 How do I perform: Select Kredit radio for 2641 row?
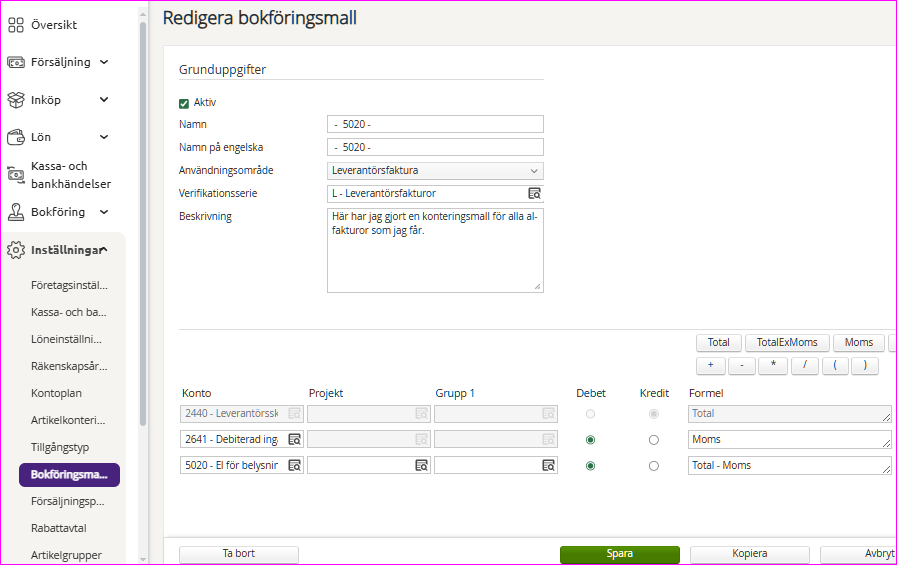tap(654, 440)
